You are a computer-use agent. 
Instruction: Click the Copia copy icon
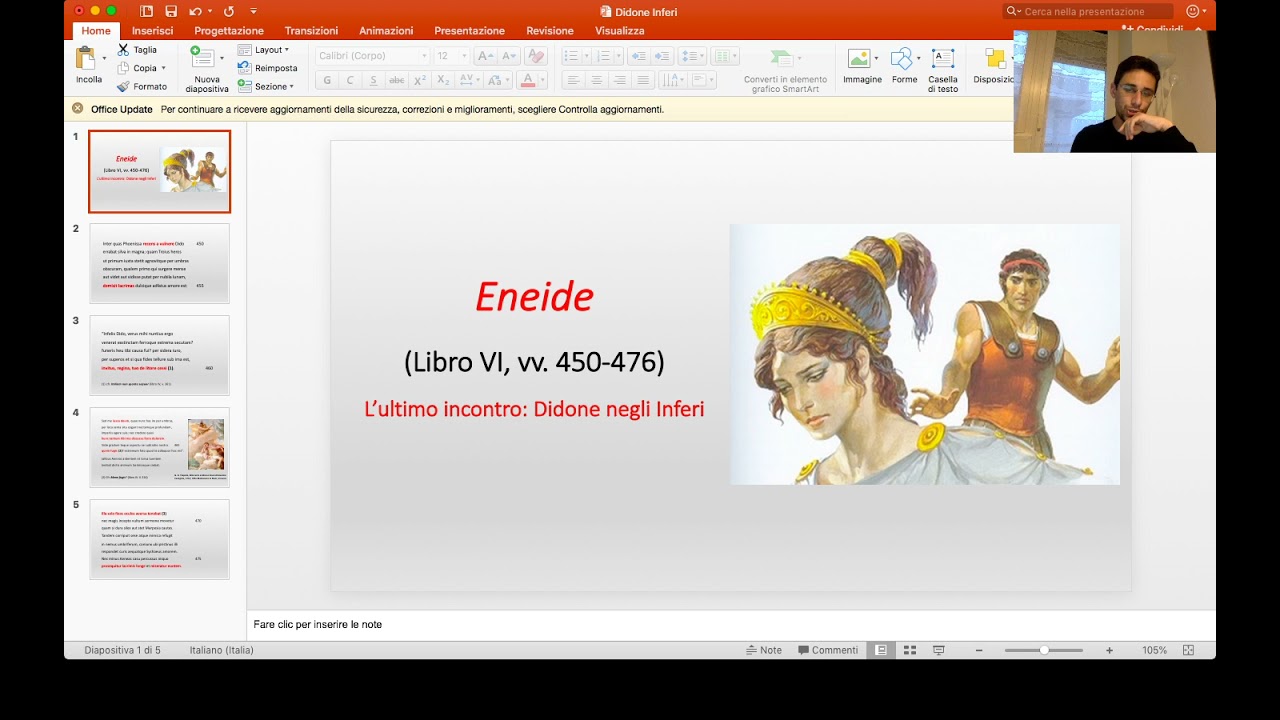click(123, 68)
